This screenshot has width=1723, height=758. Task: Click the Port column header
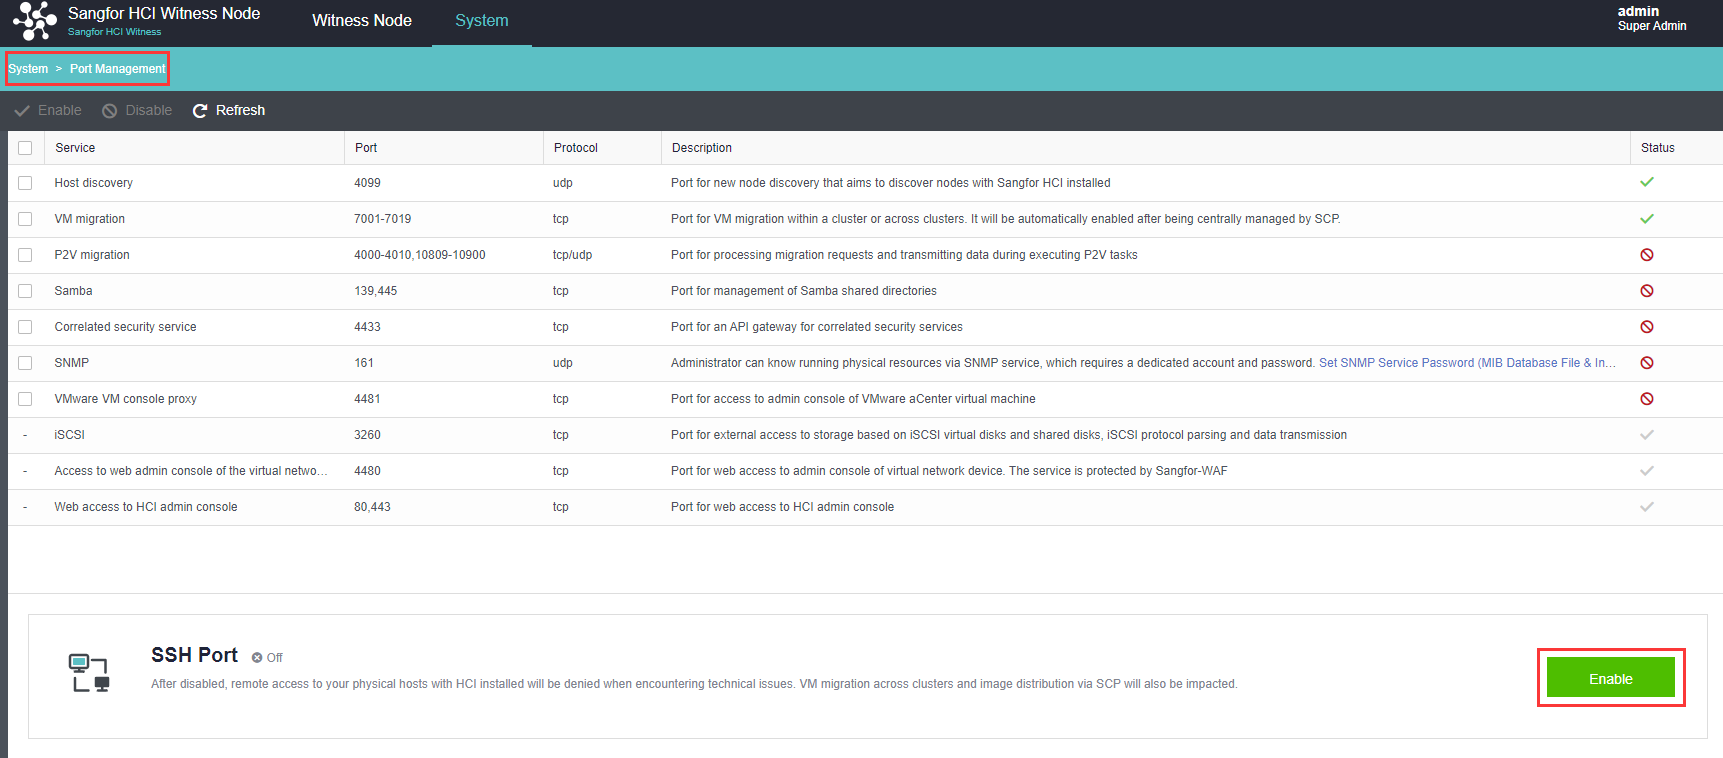point(366,148)
